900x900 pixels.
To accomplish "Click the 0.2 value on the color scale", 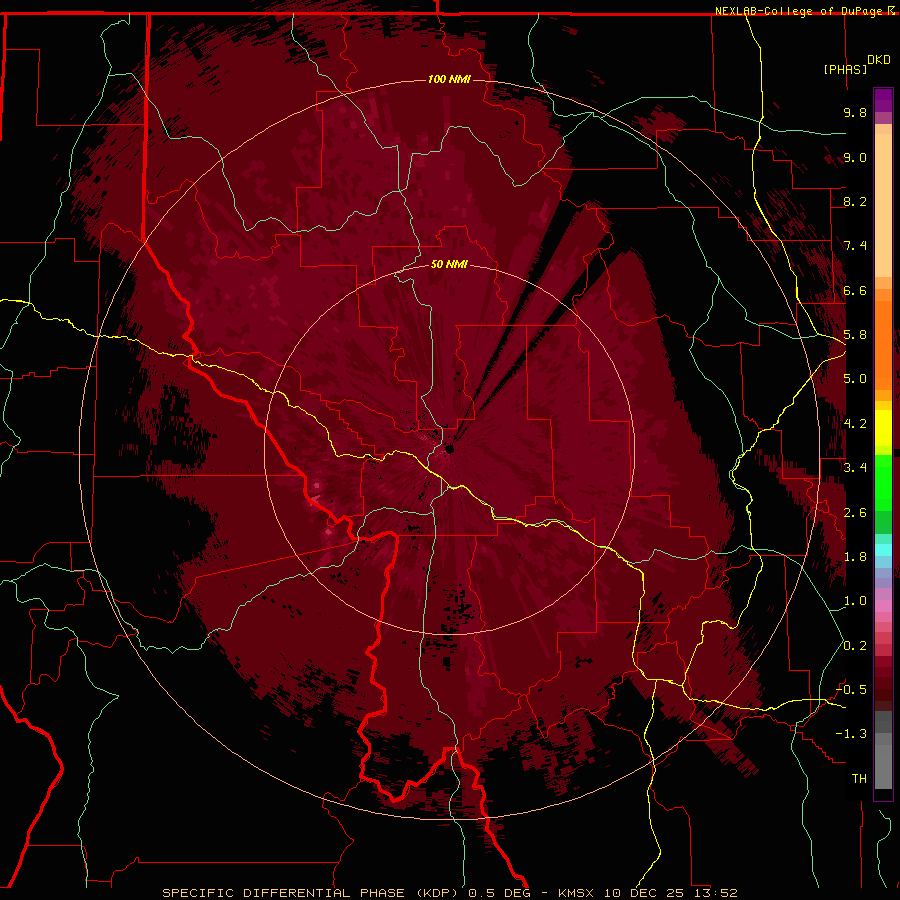I will pyautogui.click(x=855, y=646).
